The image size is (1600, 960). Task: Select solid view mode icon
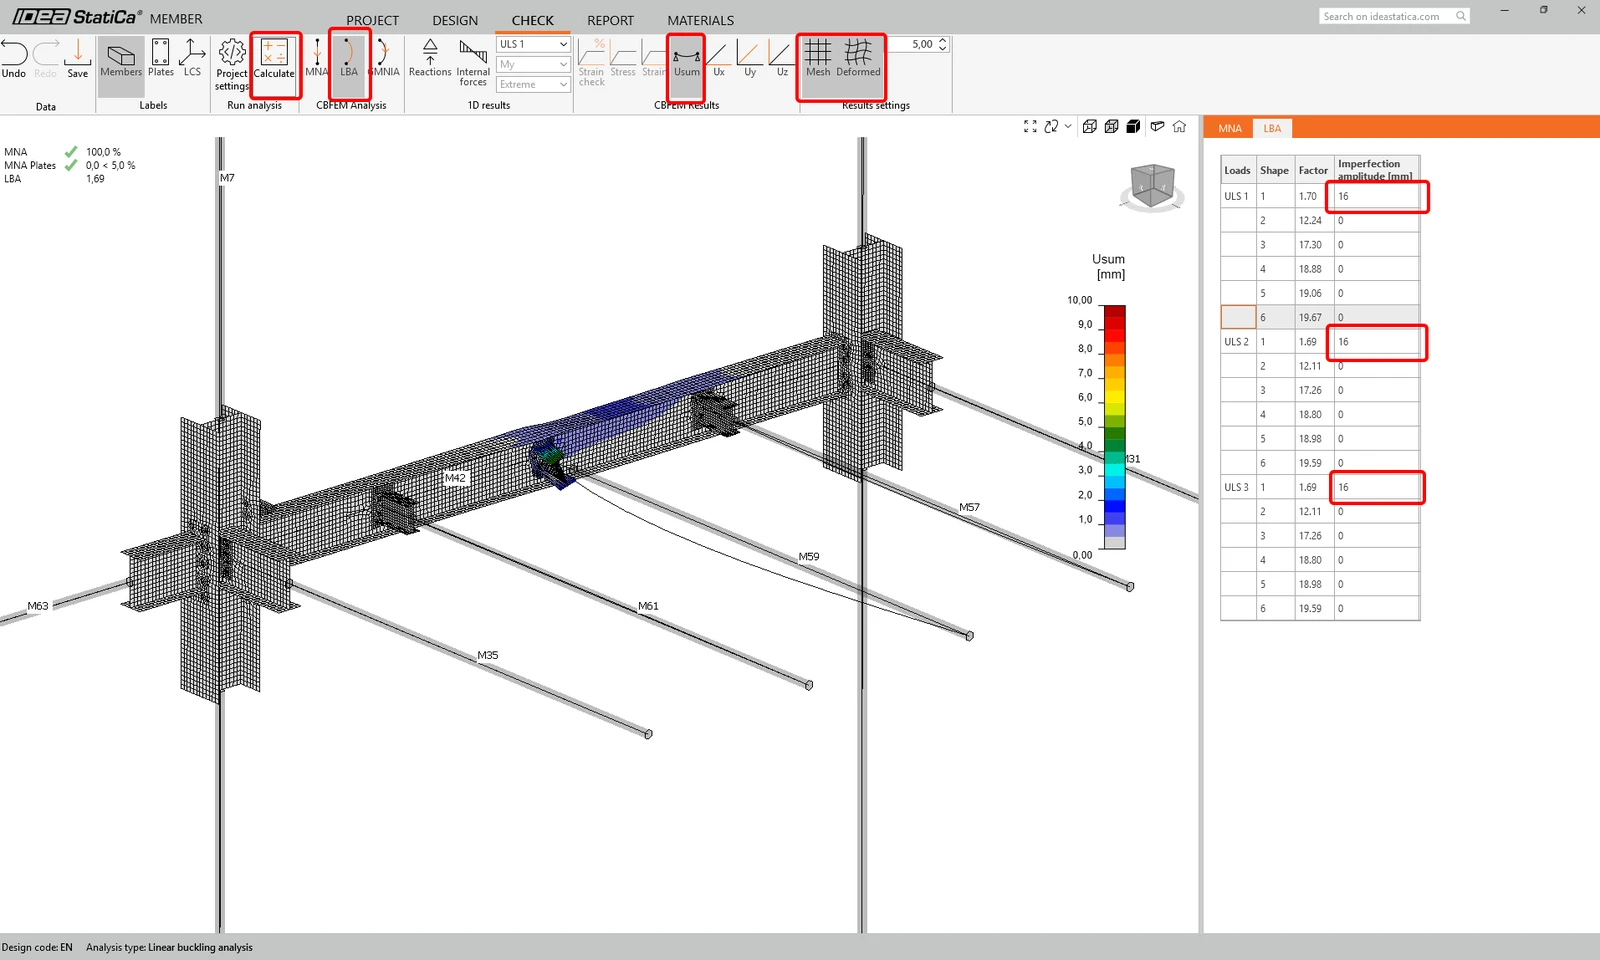tap(1133, 127)
